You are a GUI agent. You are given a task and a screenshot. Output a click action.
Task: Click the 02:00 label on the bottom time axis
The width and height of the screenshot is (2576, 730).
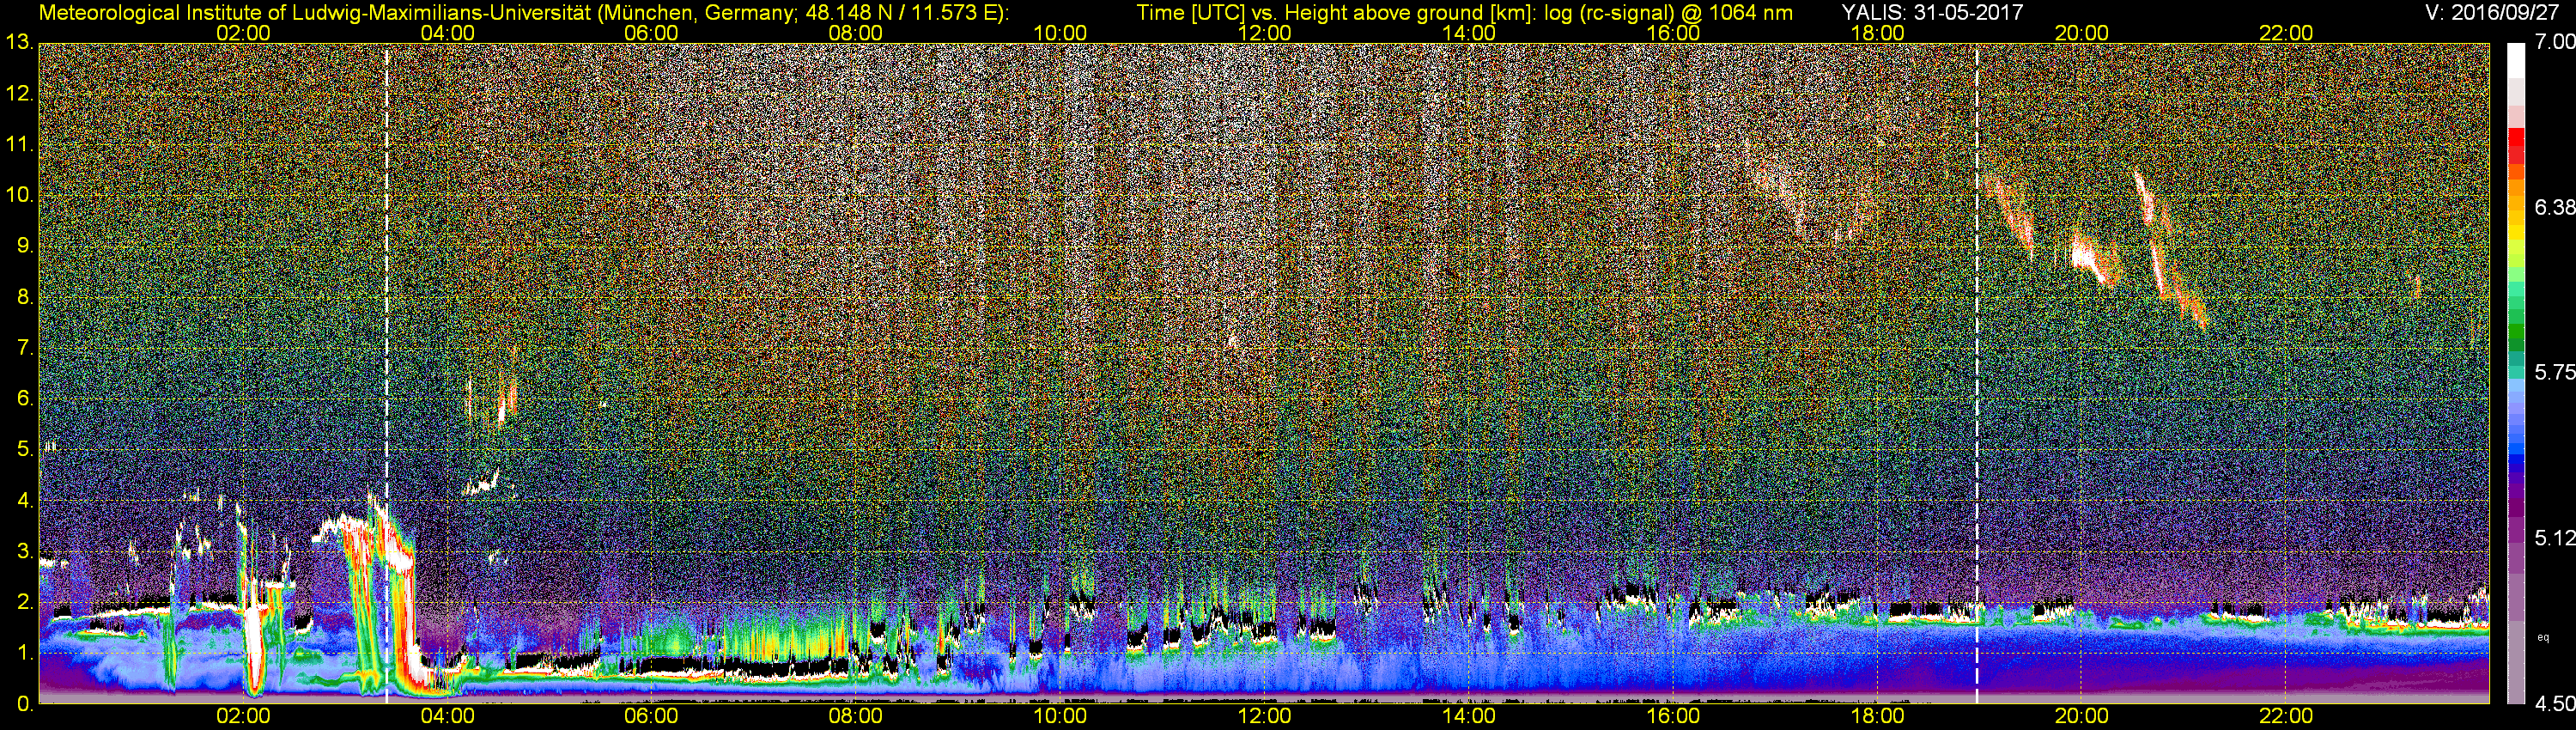pos(243,716)
